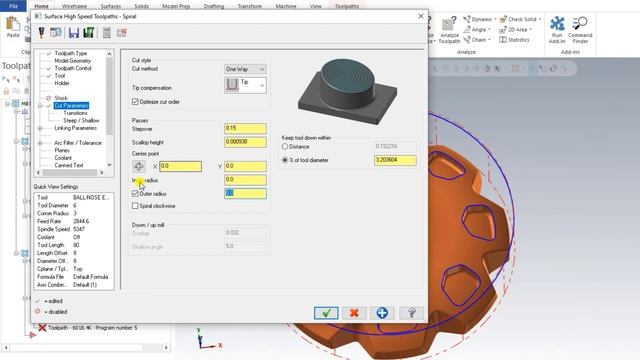Open help with the question mark button

point(411,313)
